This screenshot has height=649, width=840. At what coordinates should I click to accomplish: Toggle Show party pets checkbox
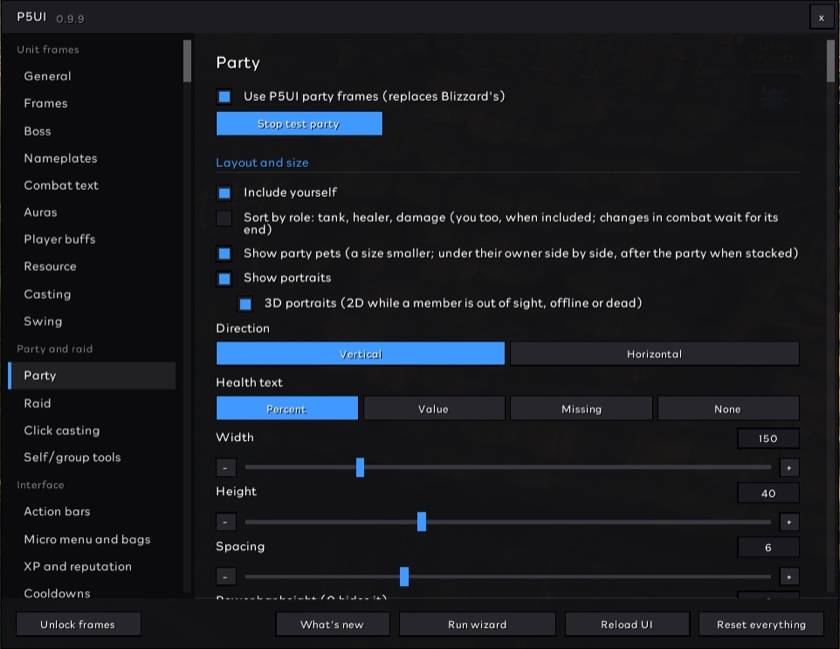pos(224,253)
